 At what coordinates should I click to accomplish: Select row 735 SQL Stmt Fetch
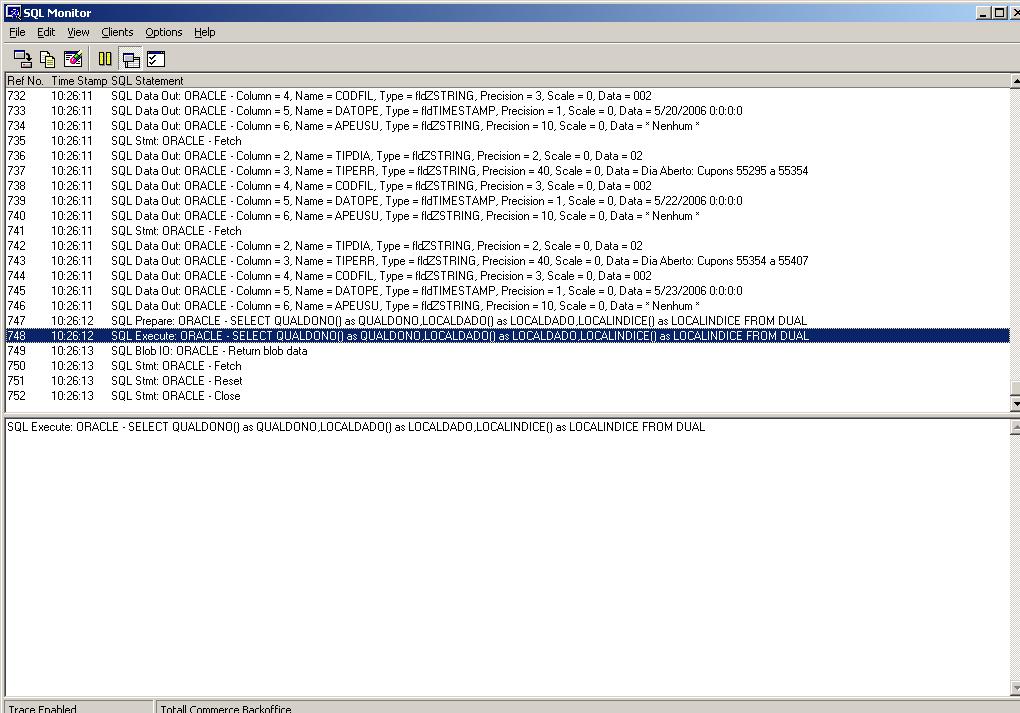pyautogui.click(x=507, y=141)
